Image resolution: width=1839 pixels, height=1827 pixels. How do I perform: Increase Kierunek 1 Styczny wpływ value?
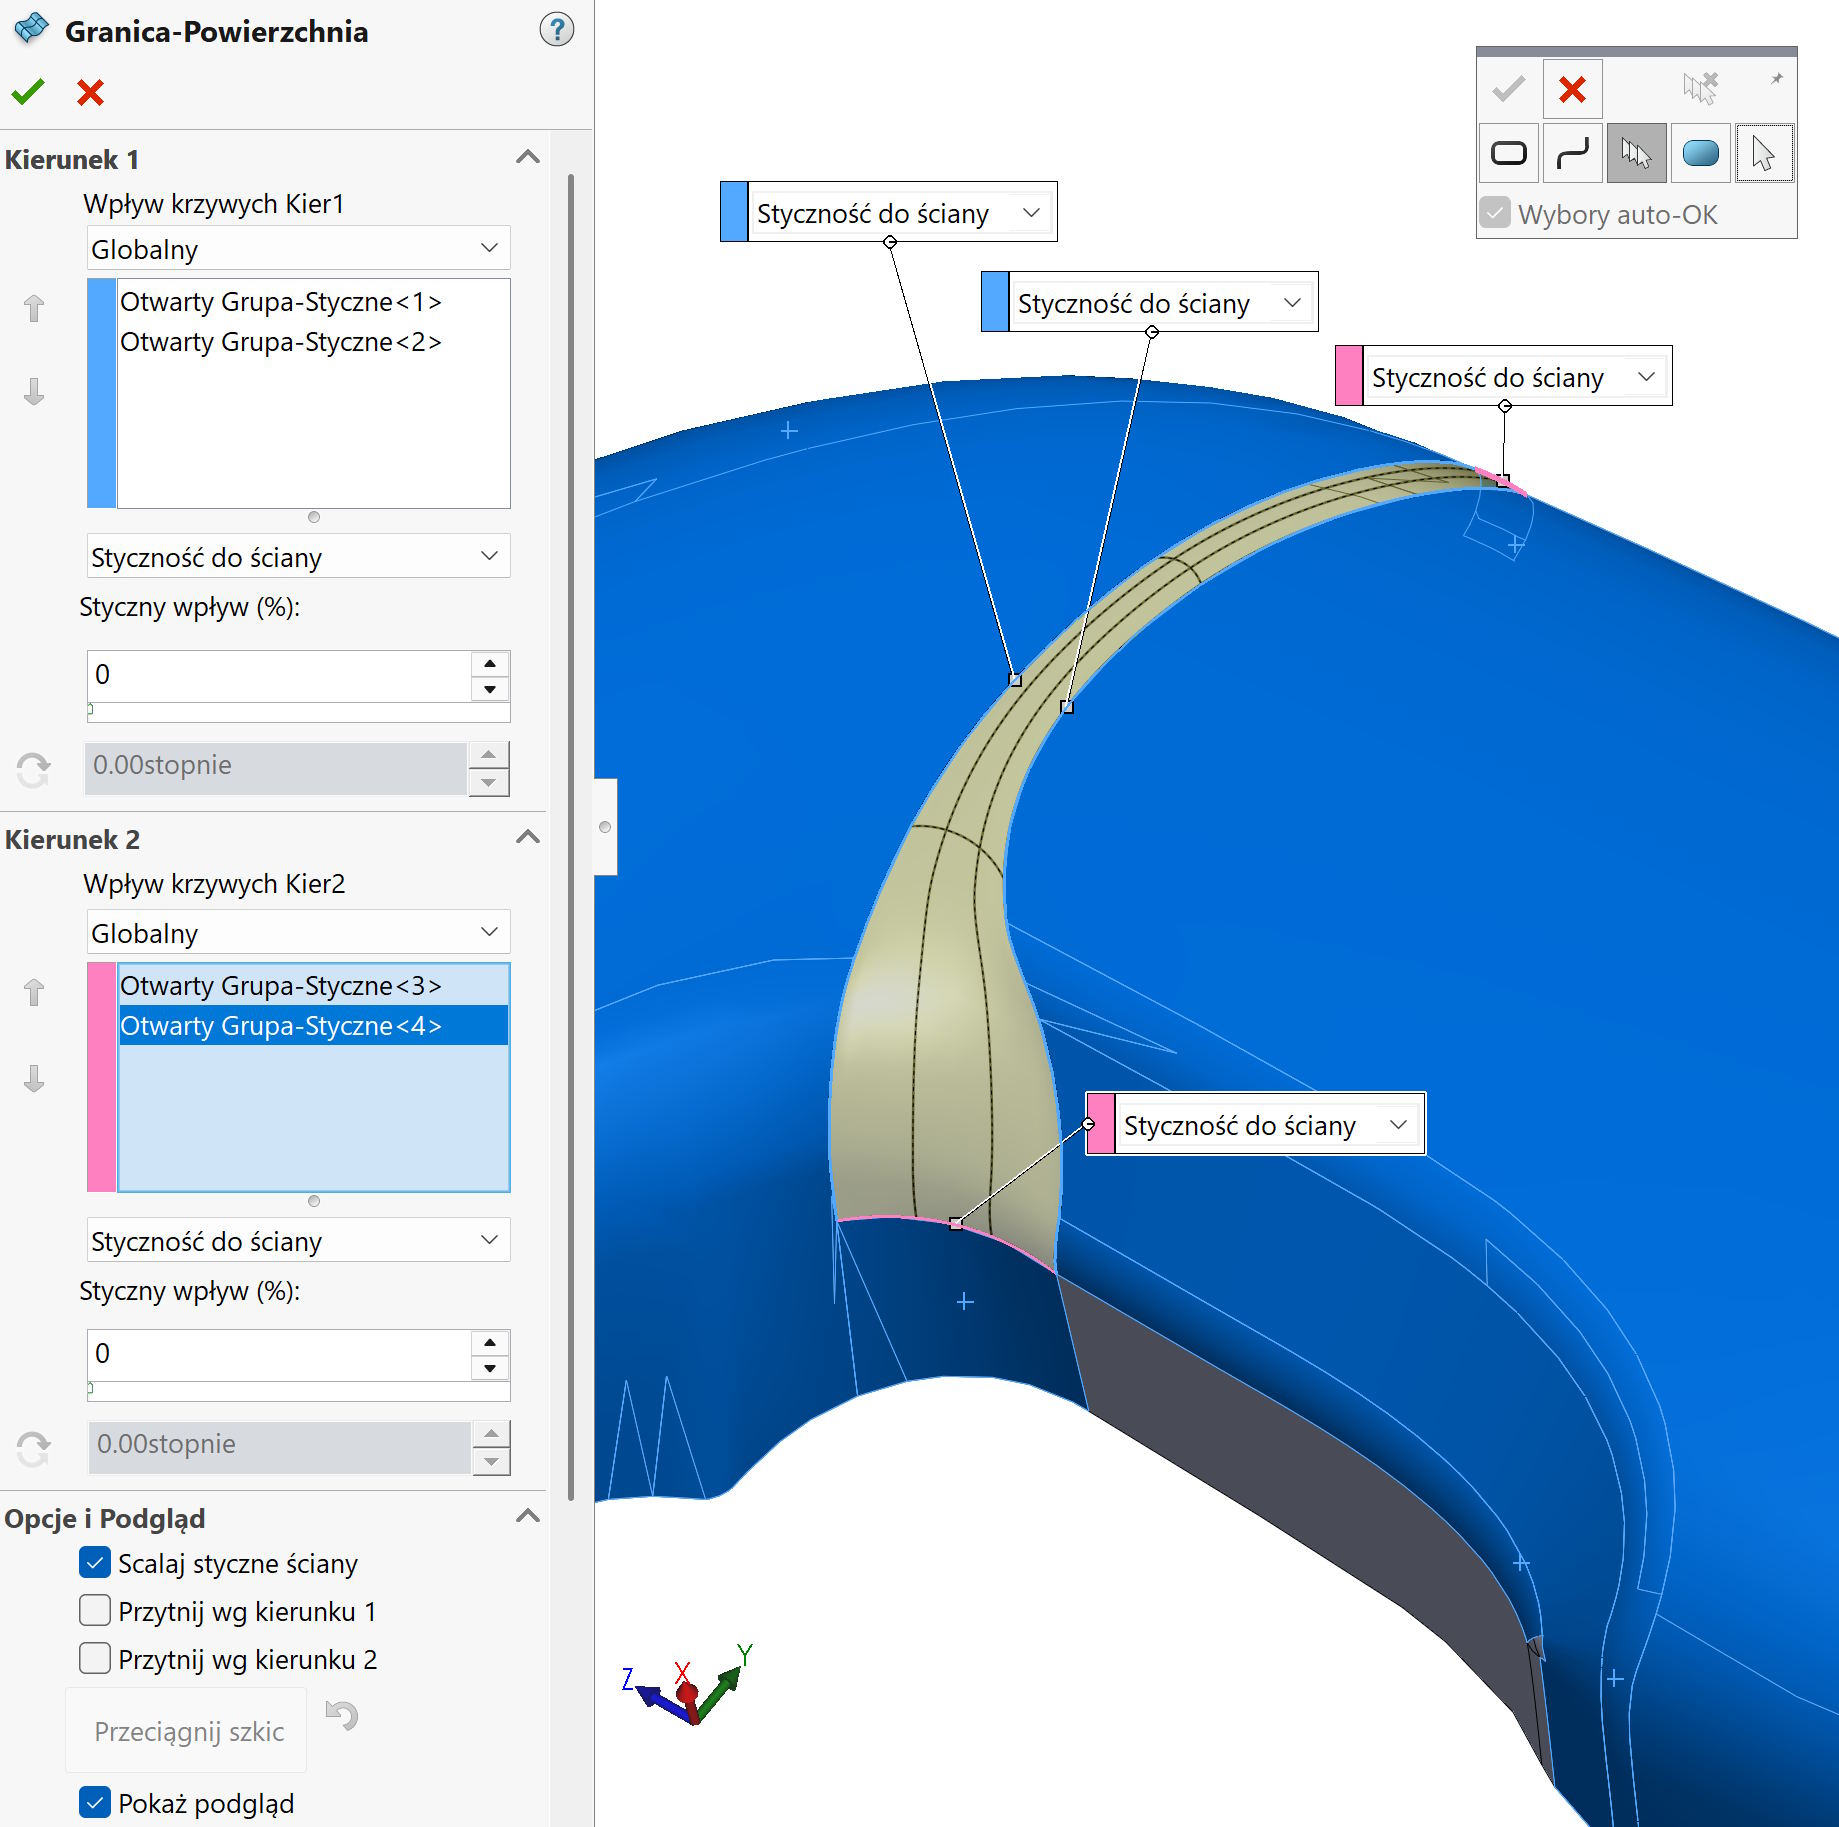[x=489, y=663]
